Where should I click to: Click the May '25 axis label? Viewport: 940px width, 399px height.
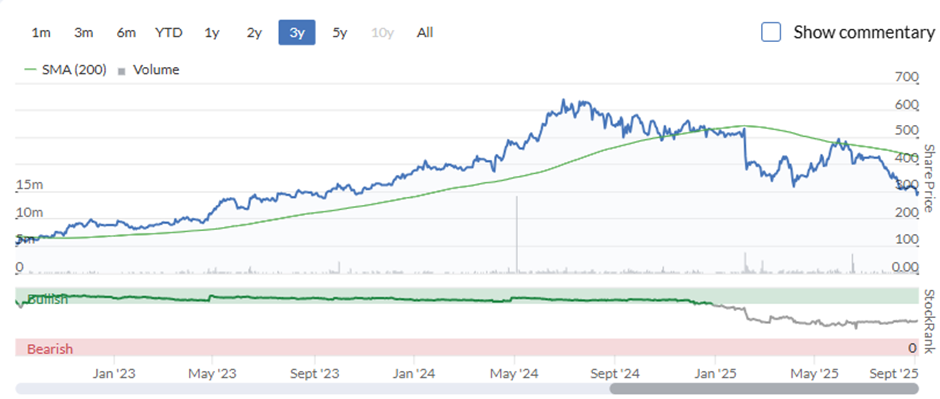pyautogui.click(x=814, y=374)
